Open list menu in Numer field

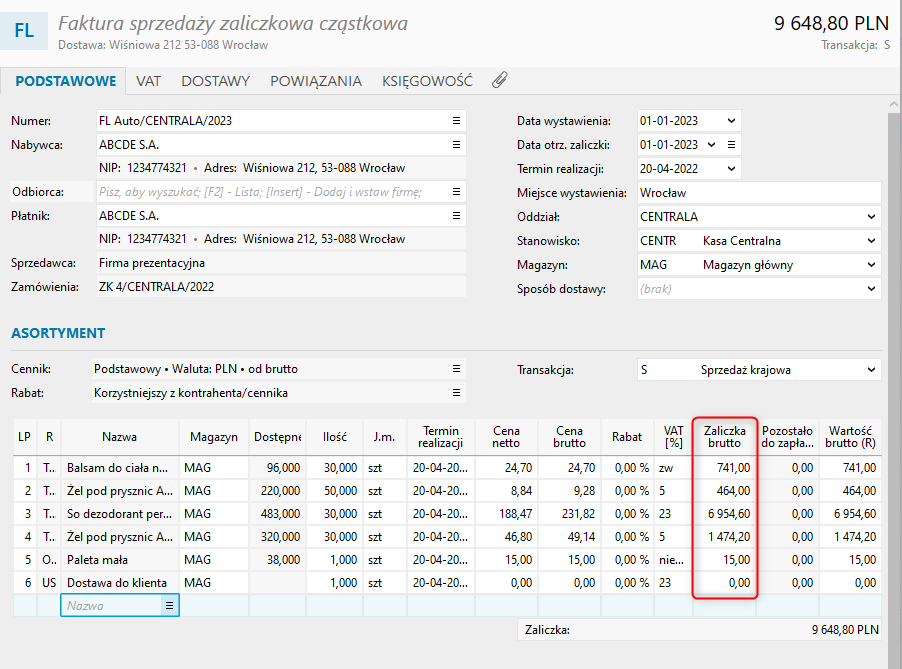[456, 120]
